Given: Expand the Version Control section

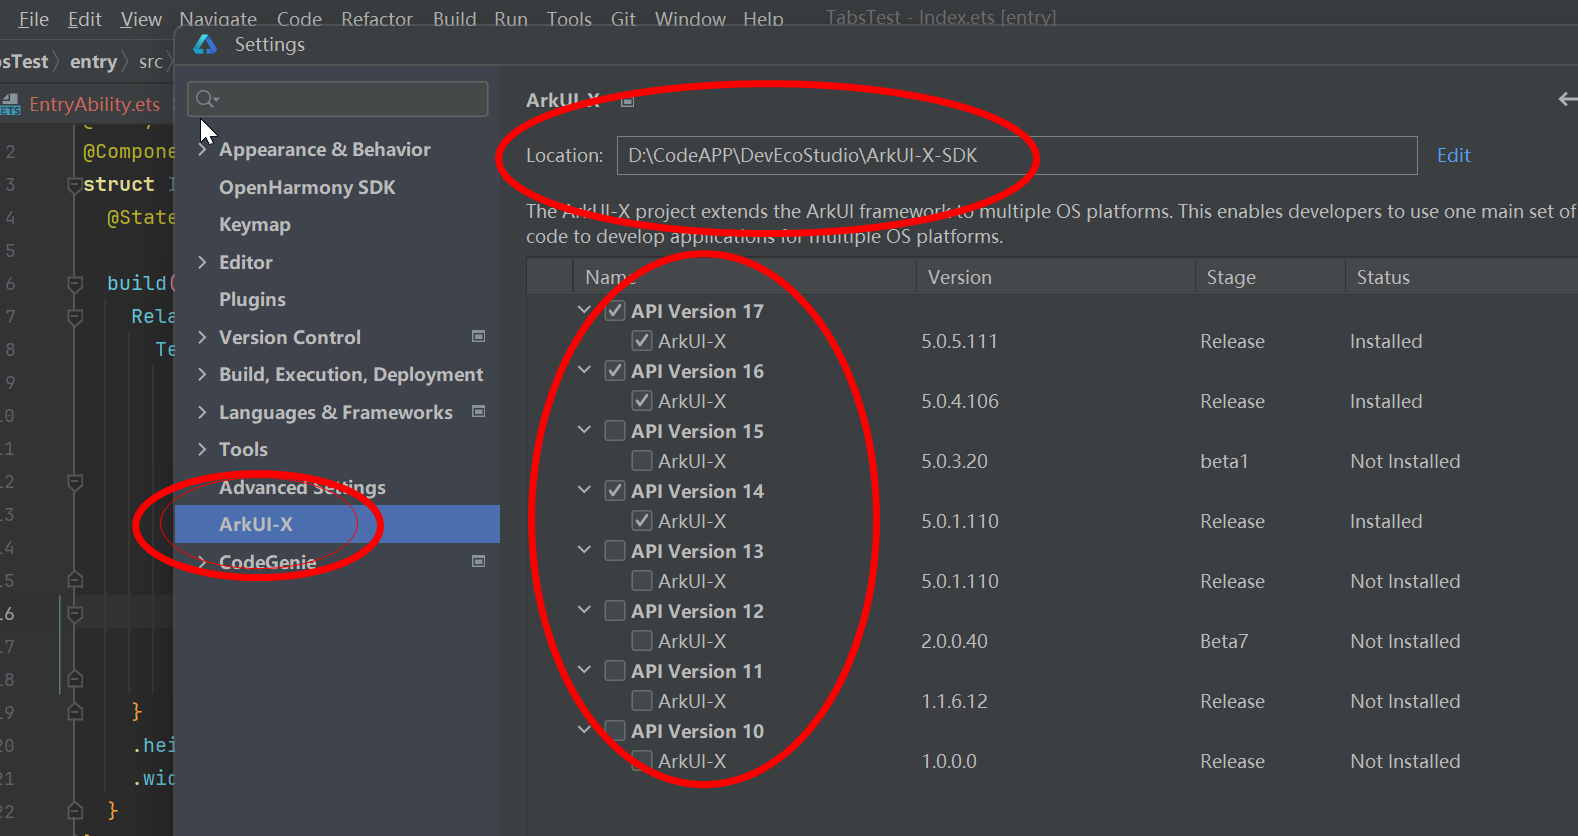Looking at the screenshot, I should pos(202,337).
